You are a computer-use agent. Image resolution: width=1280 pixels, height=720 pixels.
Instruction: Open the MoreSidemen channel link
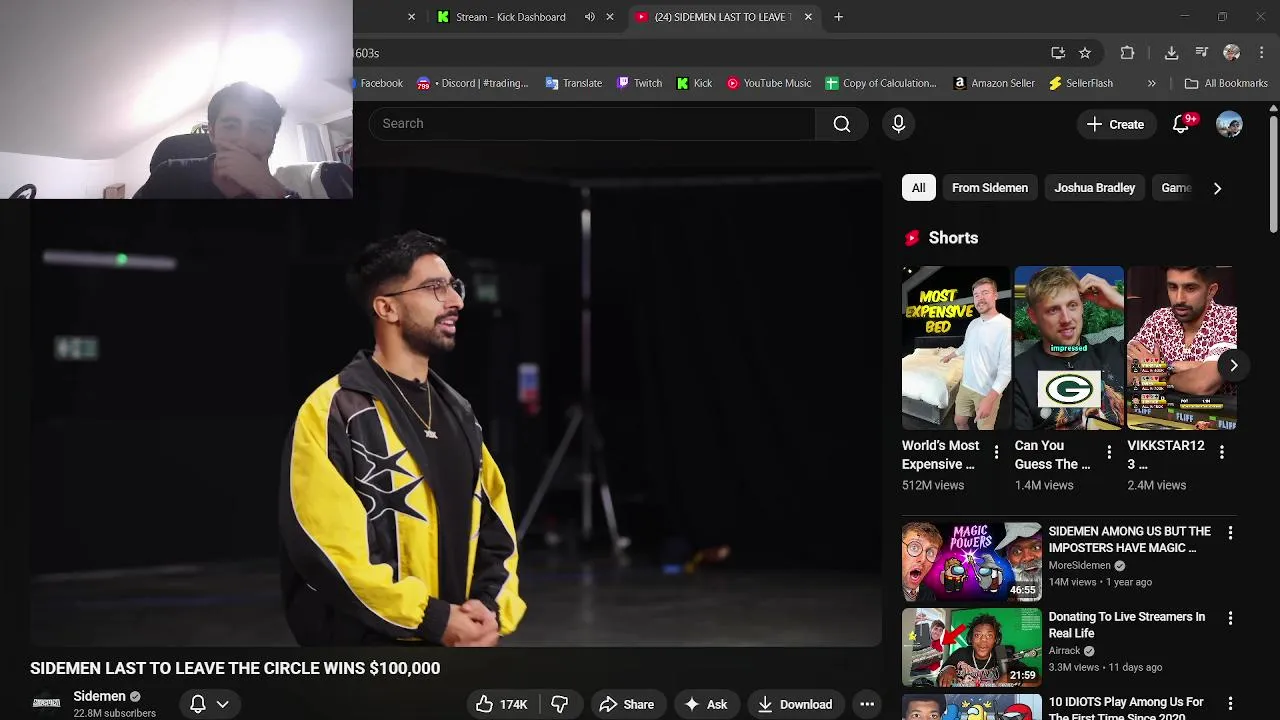pyautogui.click(x=1080, y=565)
